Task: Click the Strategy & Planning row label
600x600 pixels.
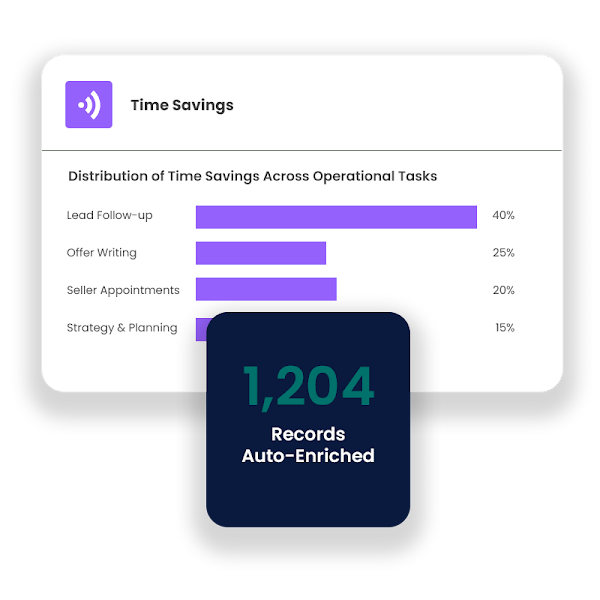Action: pyautogui.click(x=121, y=328)
